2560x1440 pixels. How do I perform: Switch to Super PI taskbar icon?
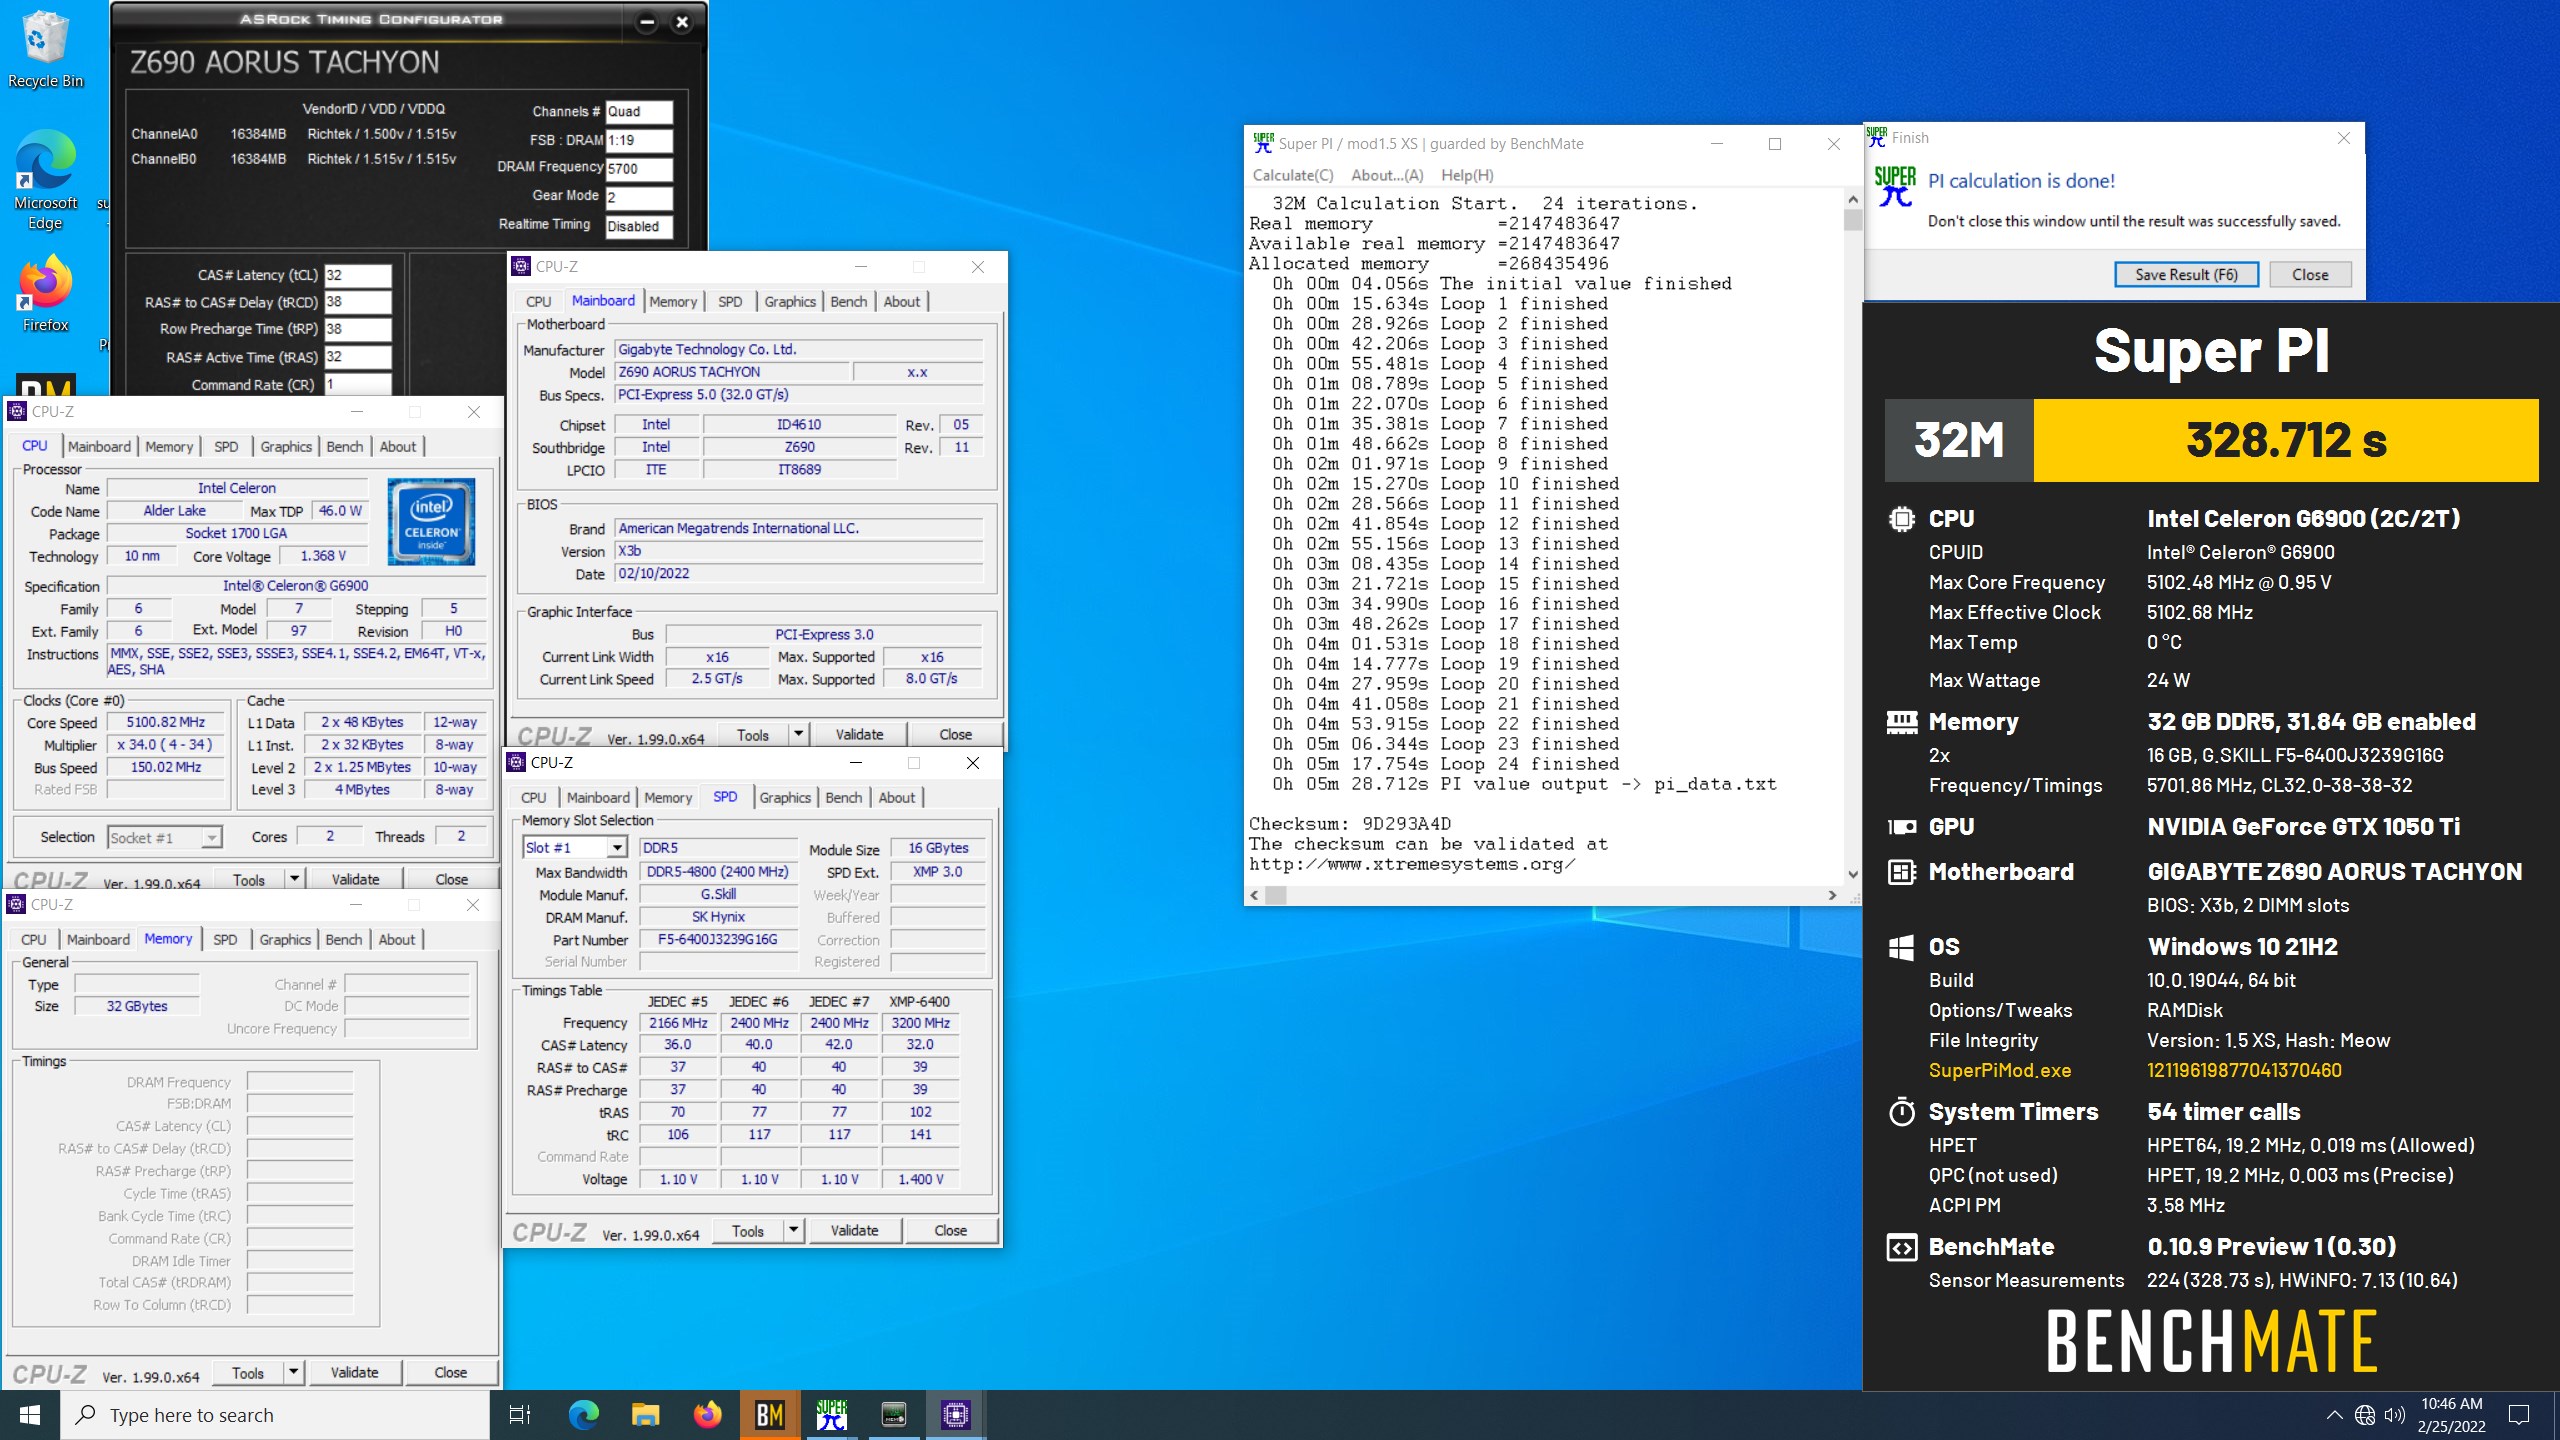[831, 1415]
